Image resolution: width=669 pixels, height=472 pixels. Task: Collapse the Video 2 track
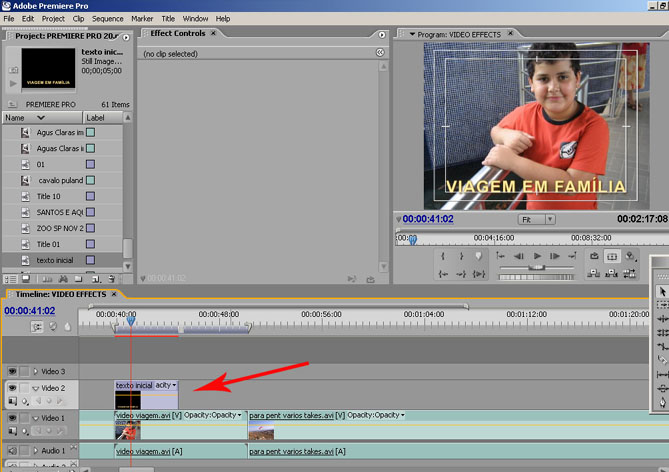(33, 388)
